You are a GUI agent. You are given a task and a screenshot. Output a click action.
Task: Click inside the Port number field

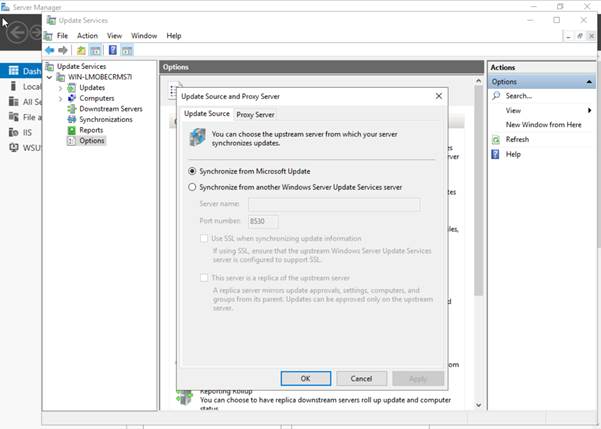263,221
